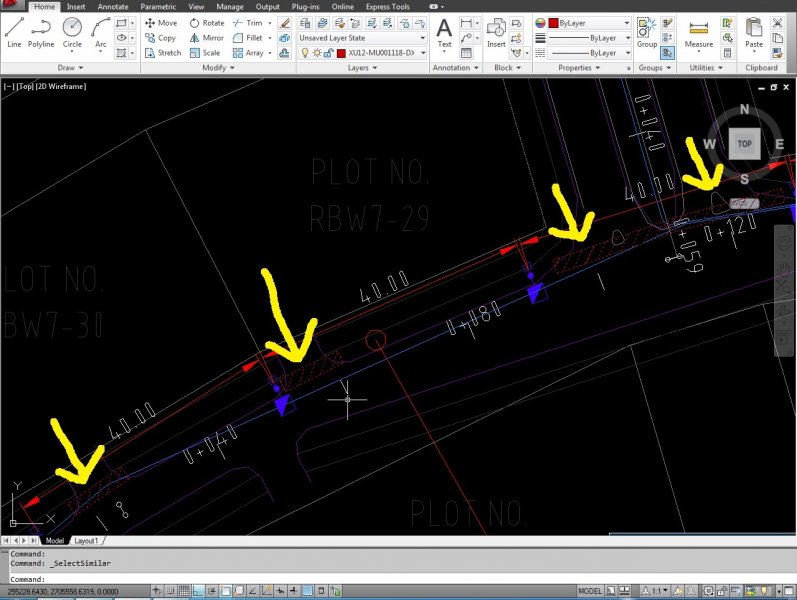Click the red object color swatch in Properties
797x600 pixels.
point(553,23)
